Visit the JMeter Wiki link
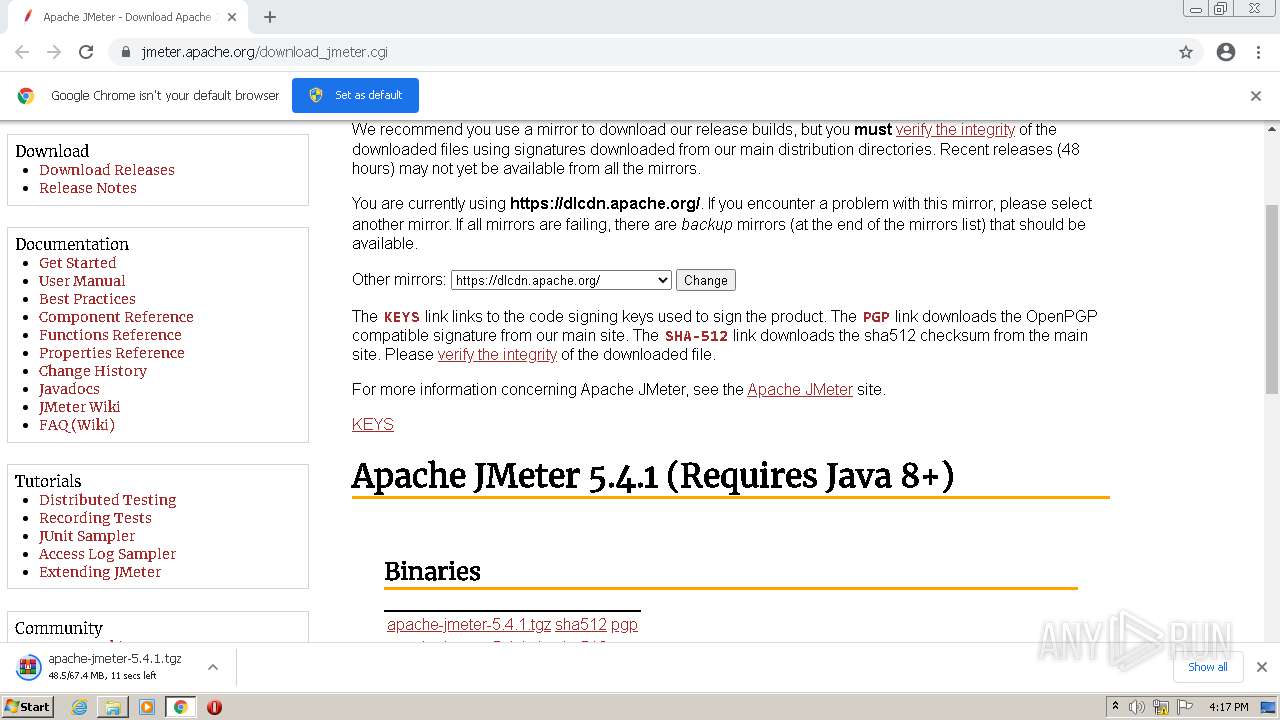Screen dimensions: 1280x720 (80, 407)
